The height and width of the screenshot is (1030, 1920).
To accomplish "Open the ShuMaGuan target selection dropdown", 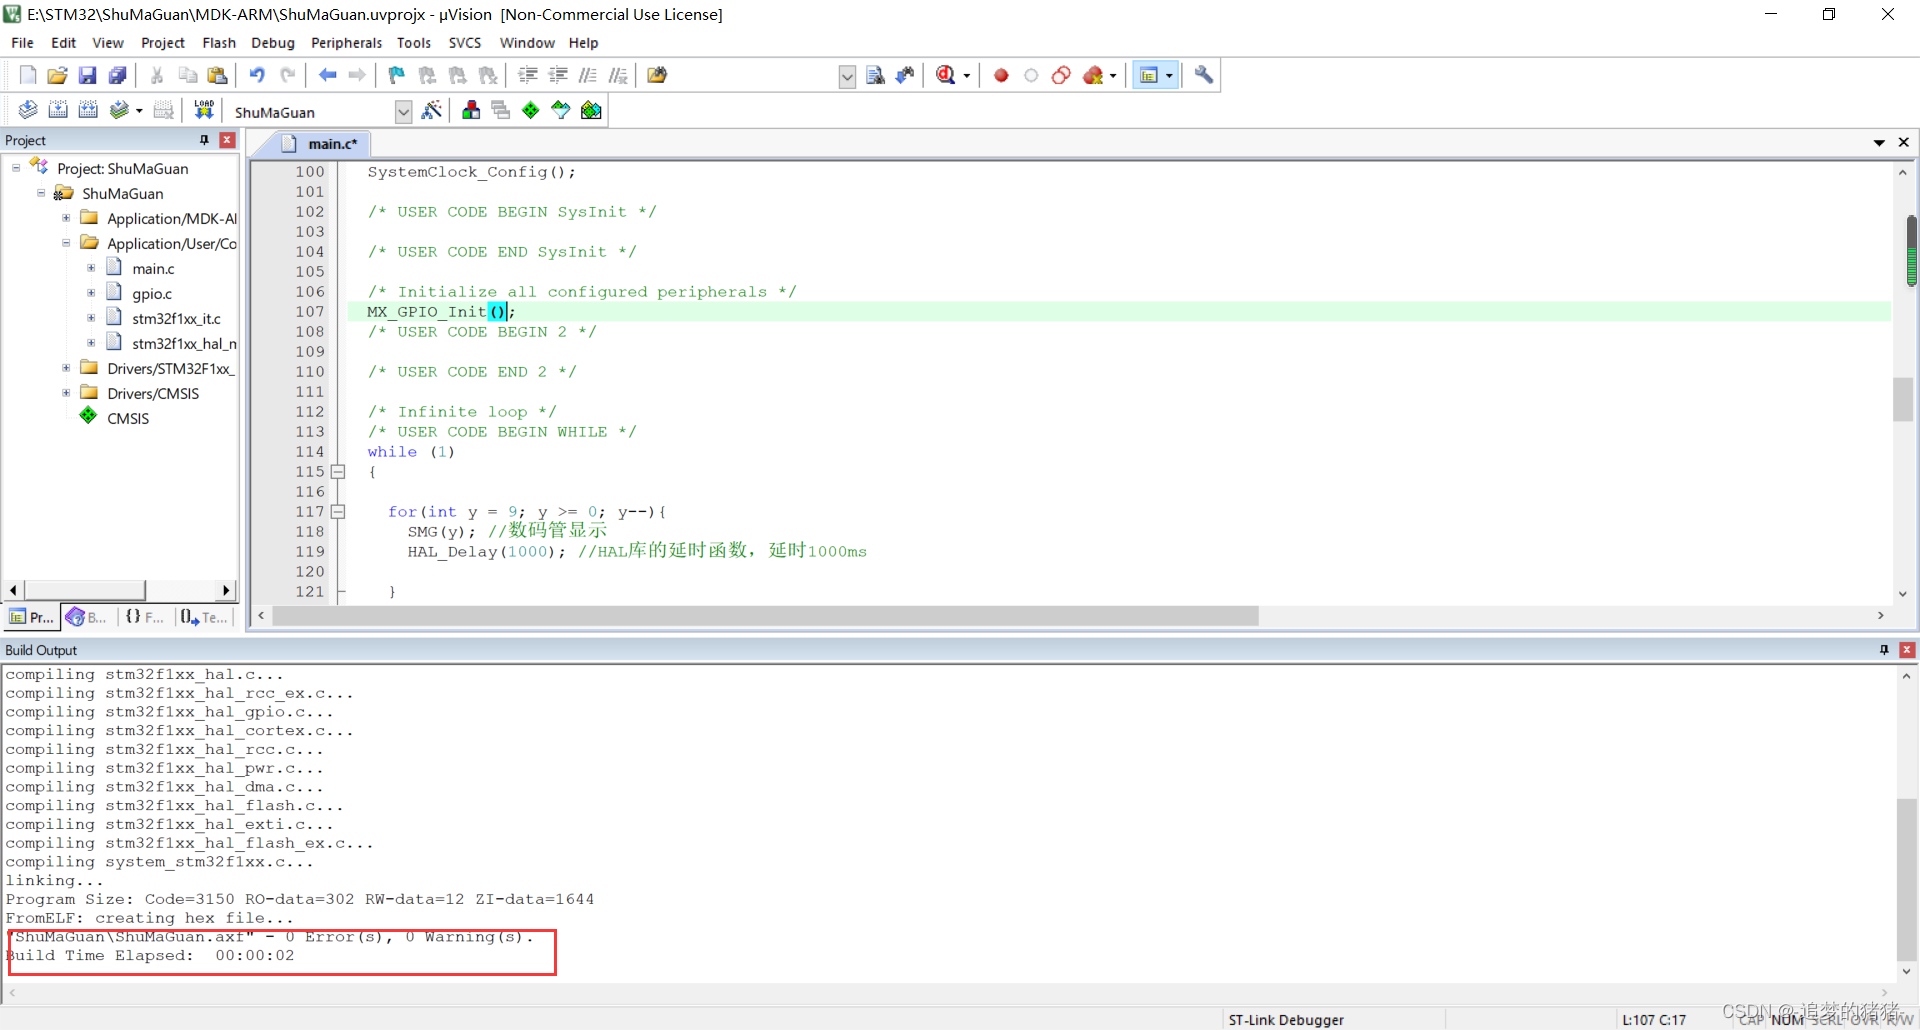I will [x=403, y=112].
